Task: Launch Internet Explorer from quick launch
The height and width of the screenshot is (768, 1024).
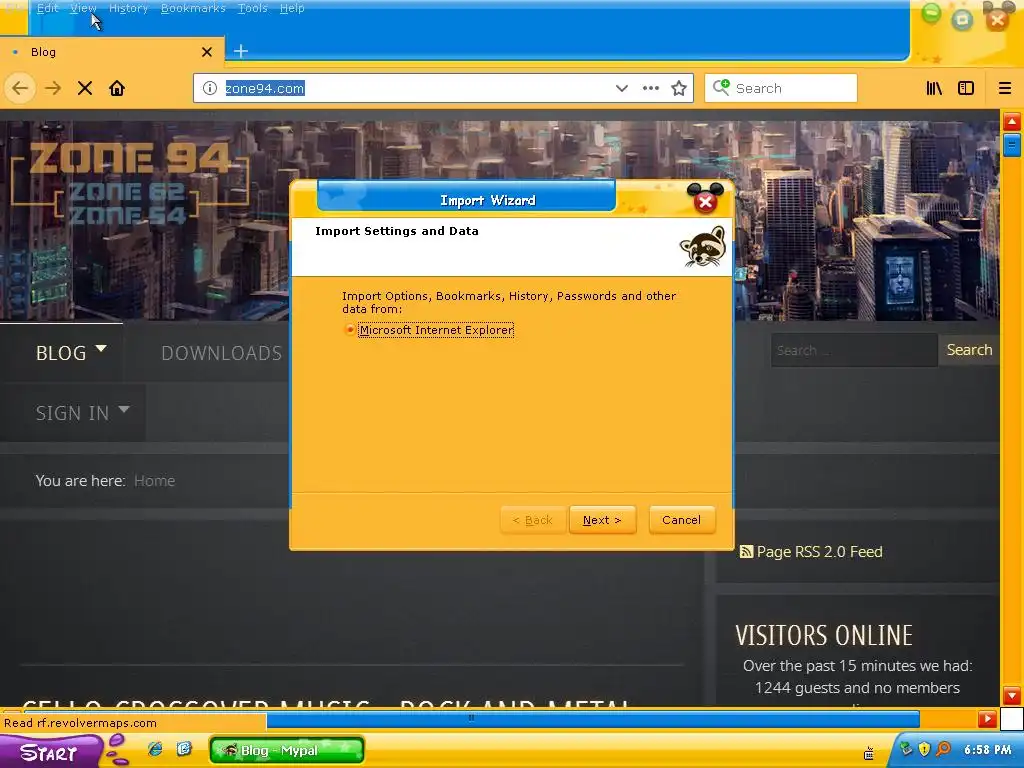Action: (155, 749)
